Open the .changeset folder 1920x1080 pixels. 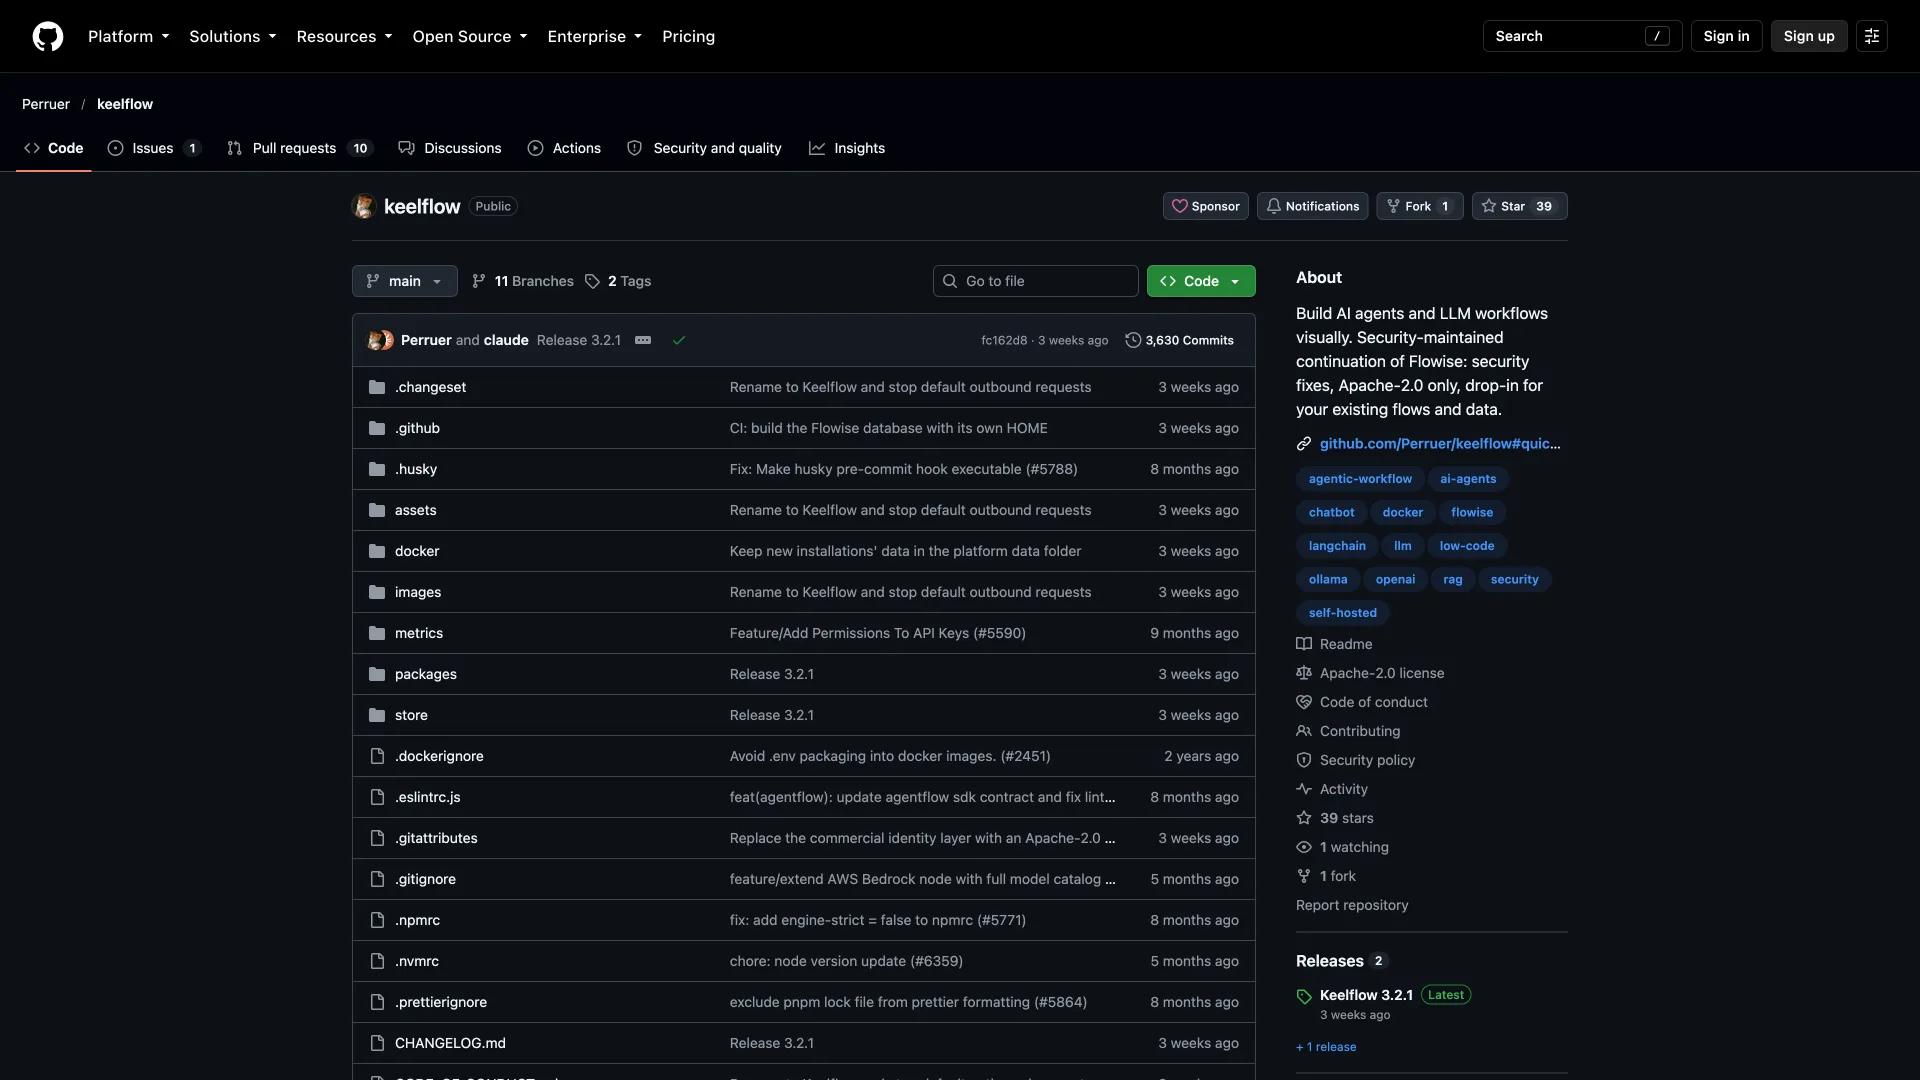[430, 387]
